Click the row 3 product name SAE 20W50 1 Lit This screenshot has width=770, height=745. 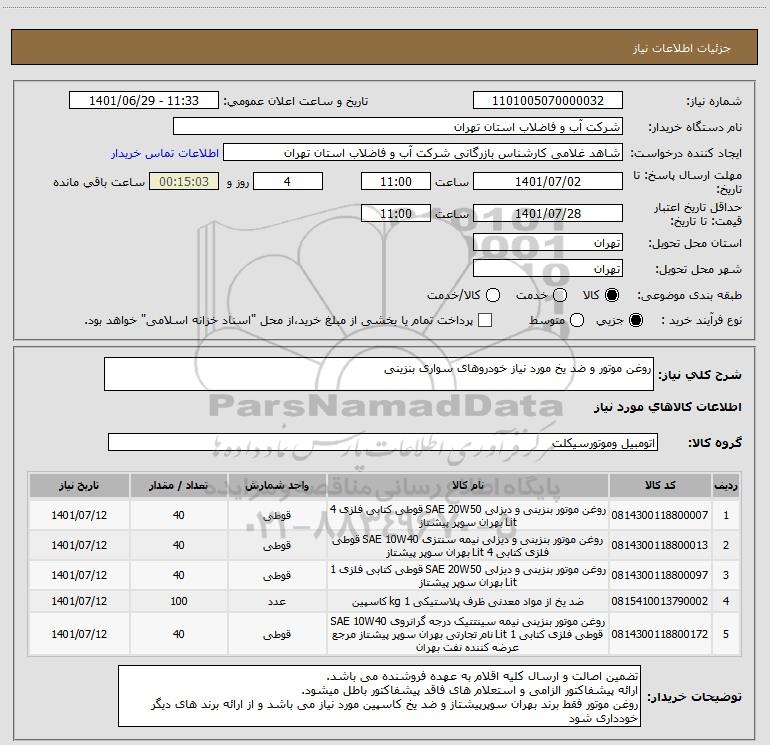click(x=468, y=576)
